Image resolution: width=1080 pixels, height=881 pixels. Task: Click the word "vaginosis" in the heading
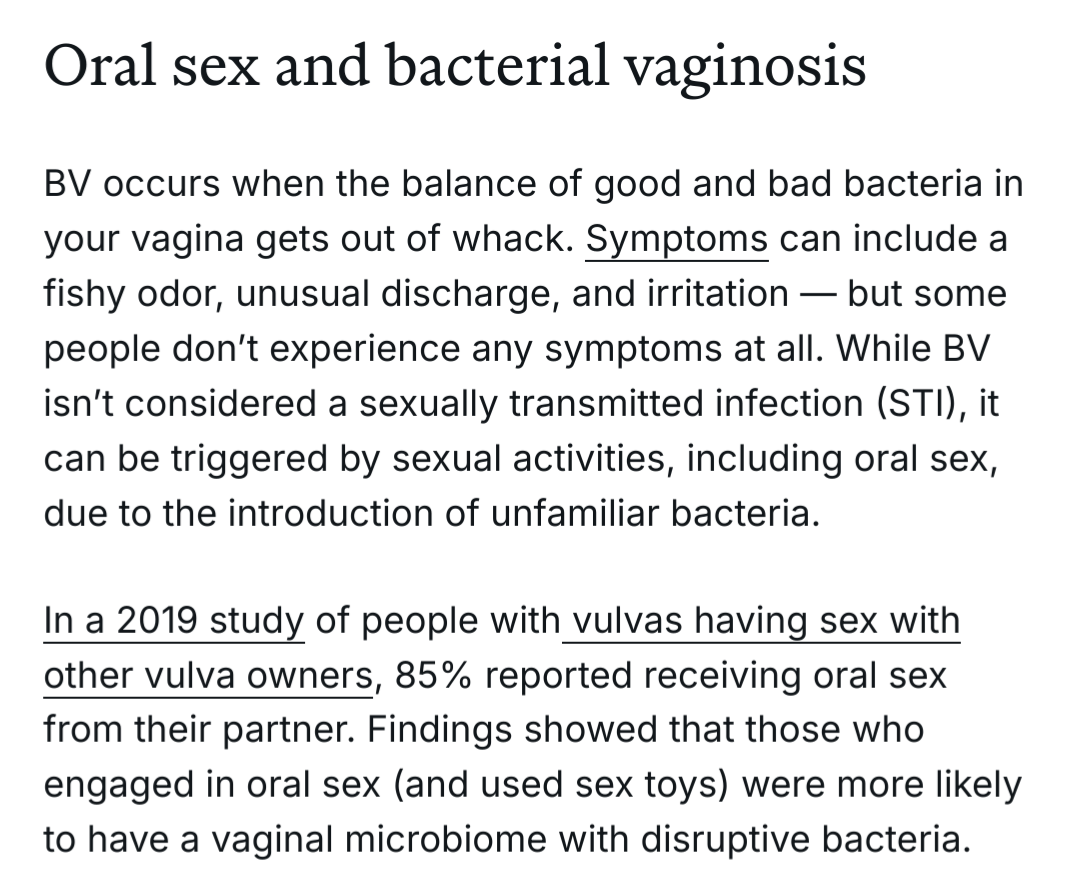[745, 68]
